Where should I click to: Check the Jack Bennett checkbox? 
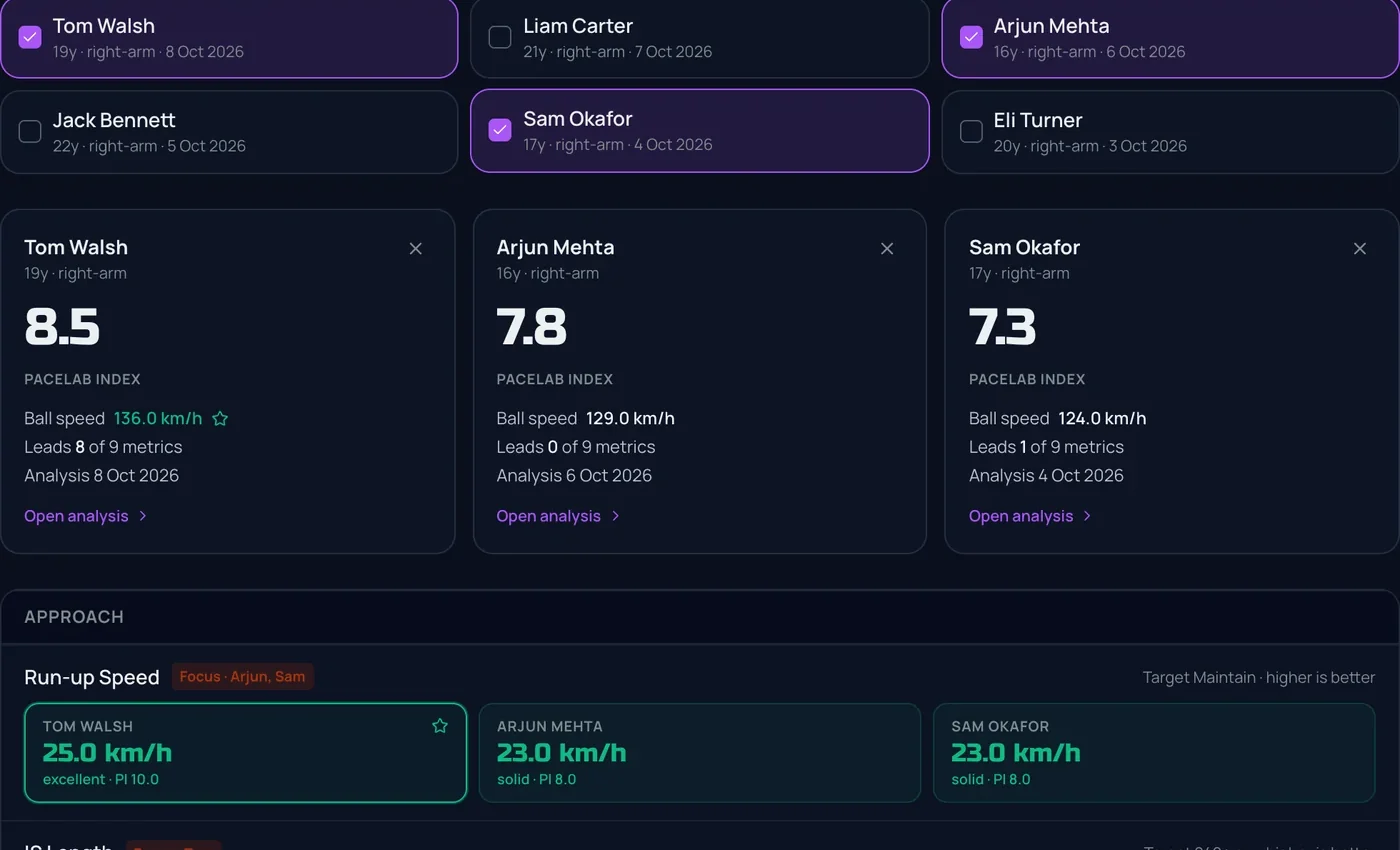(30, 131)
